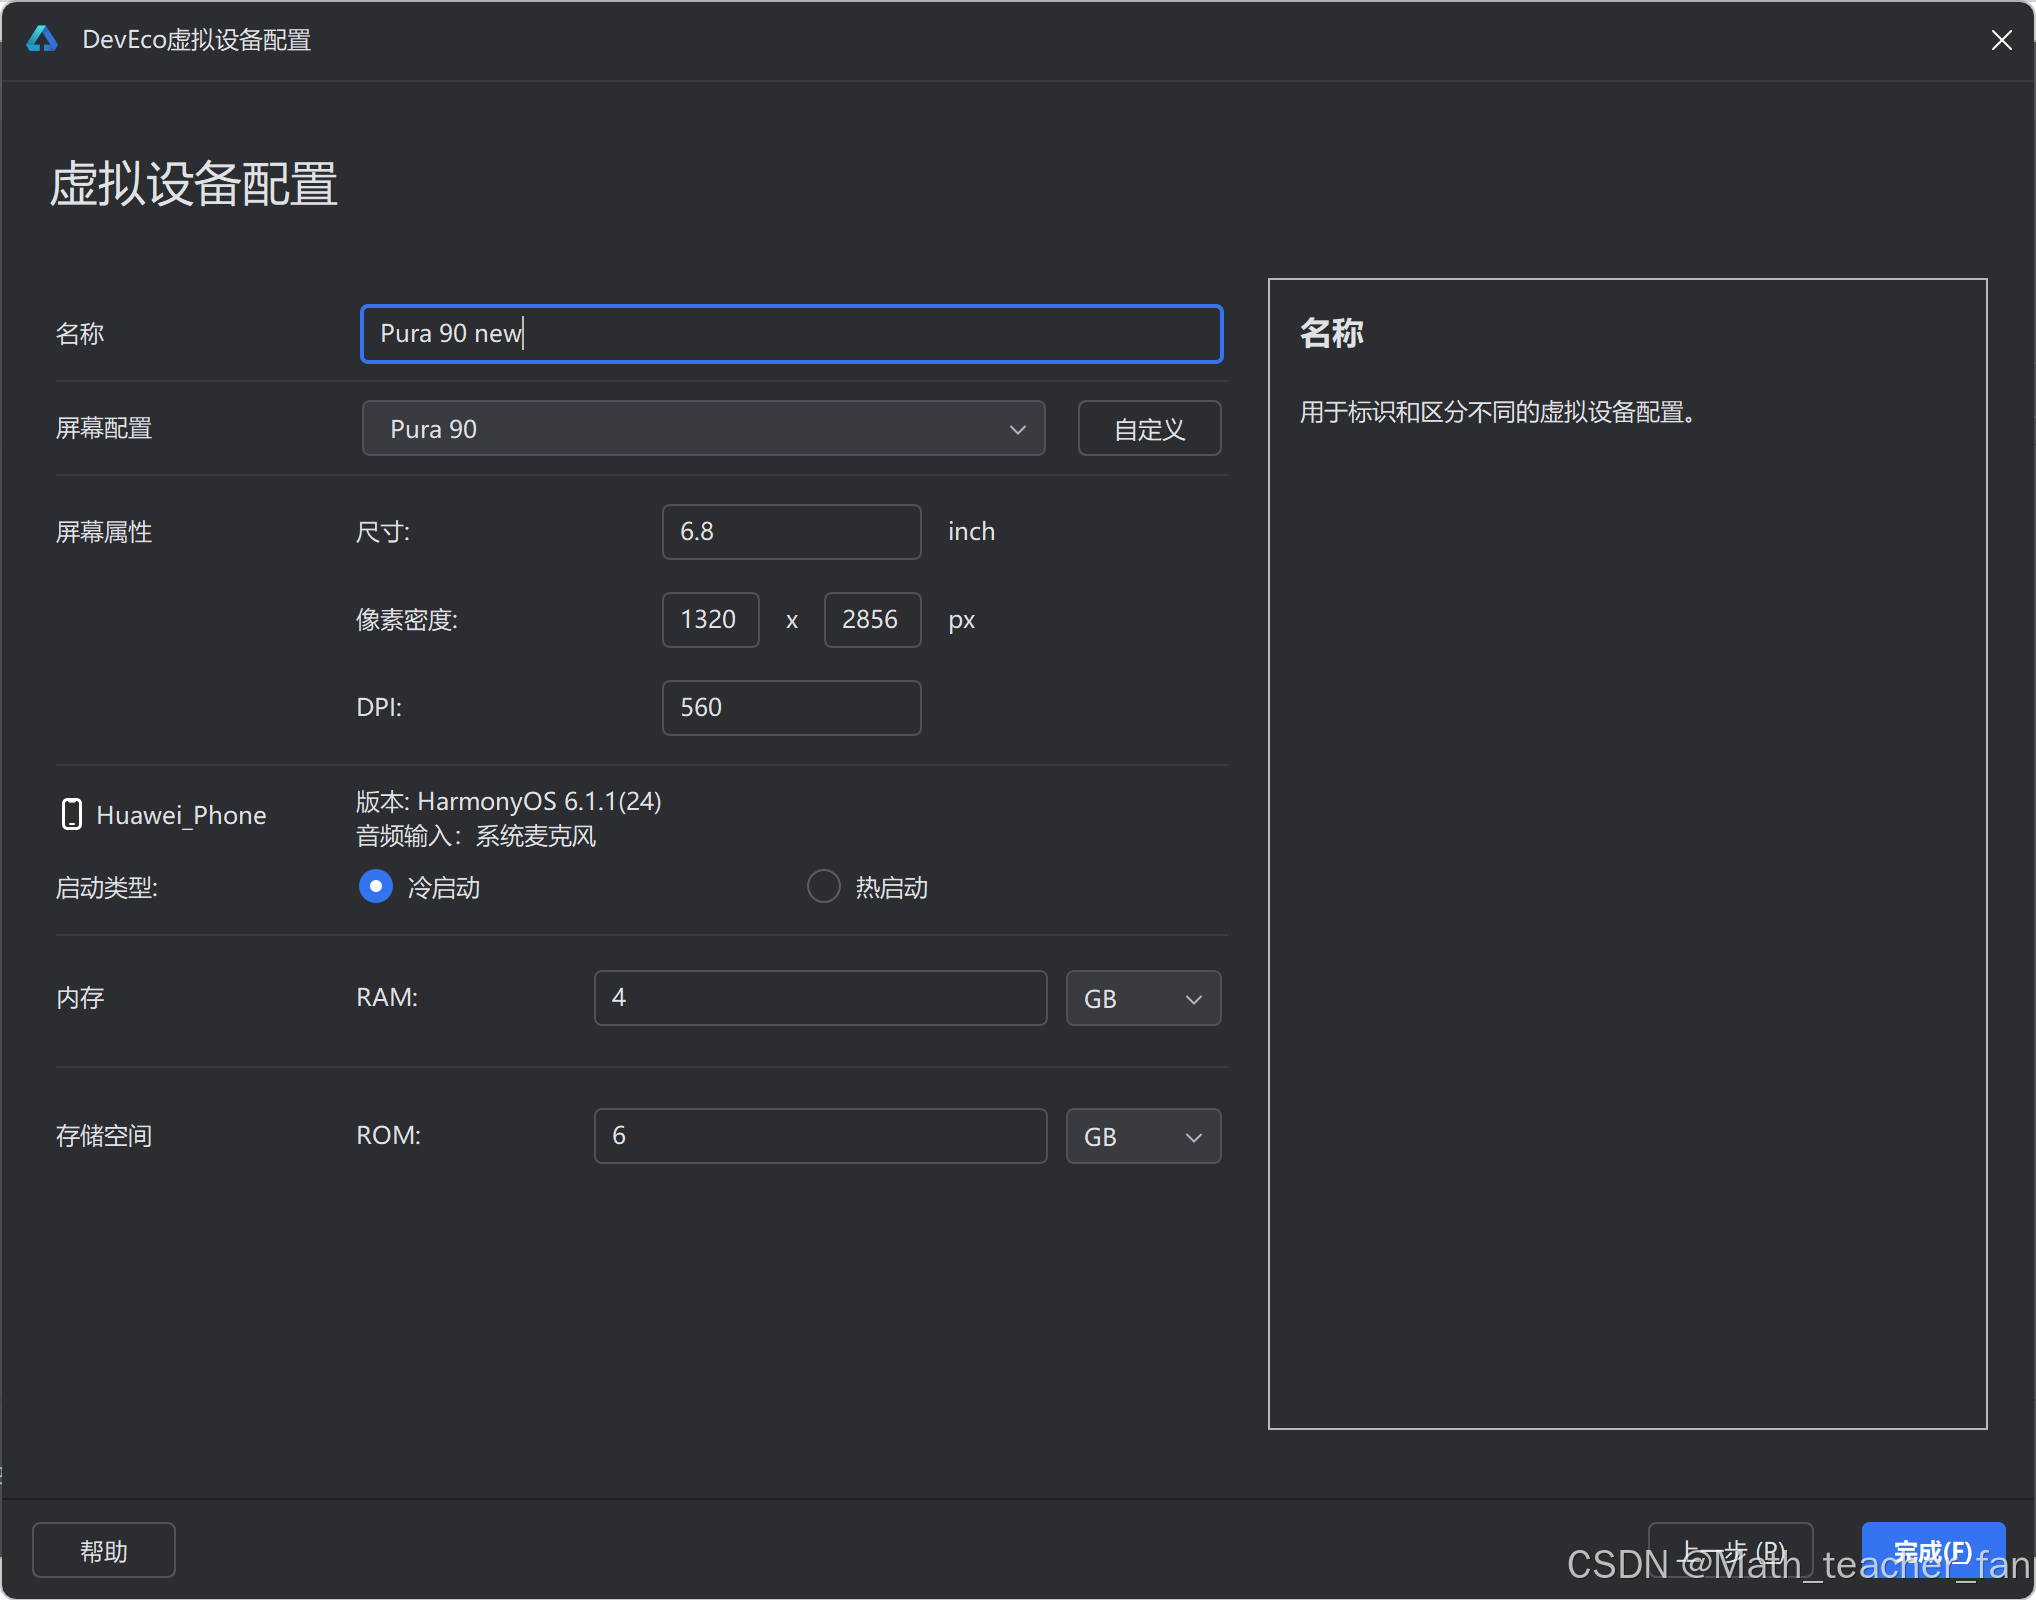The width and height of the screenshot is (2036, 1600).
Task: Click the RAM value 4 field
Action: point(820,998)
